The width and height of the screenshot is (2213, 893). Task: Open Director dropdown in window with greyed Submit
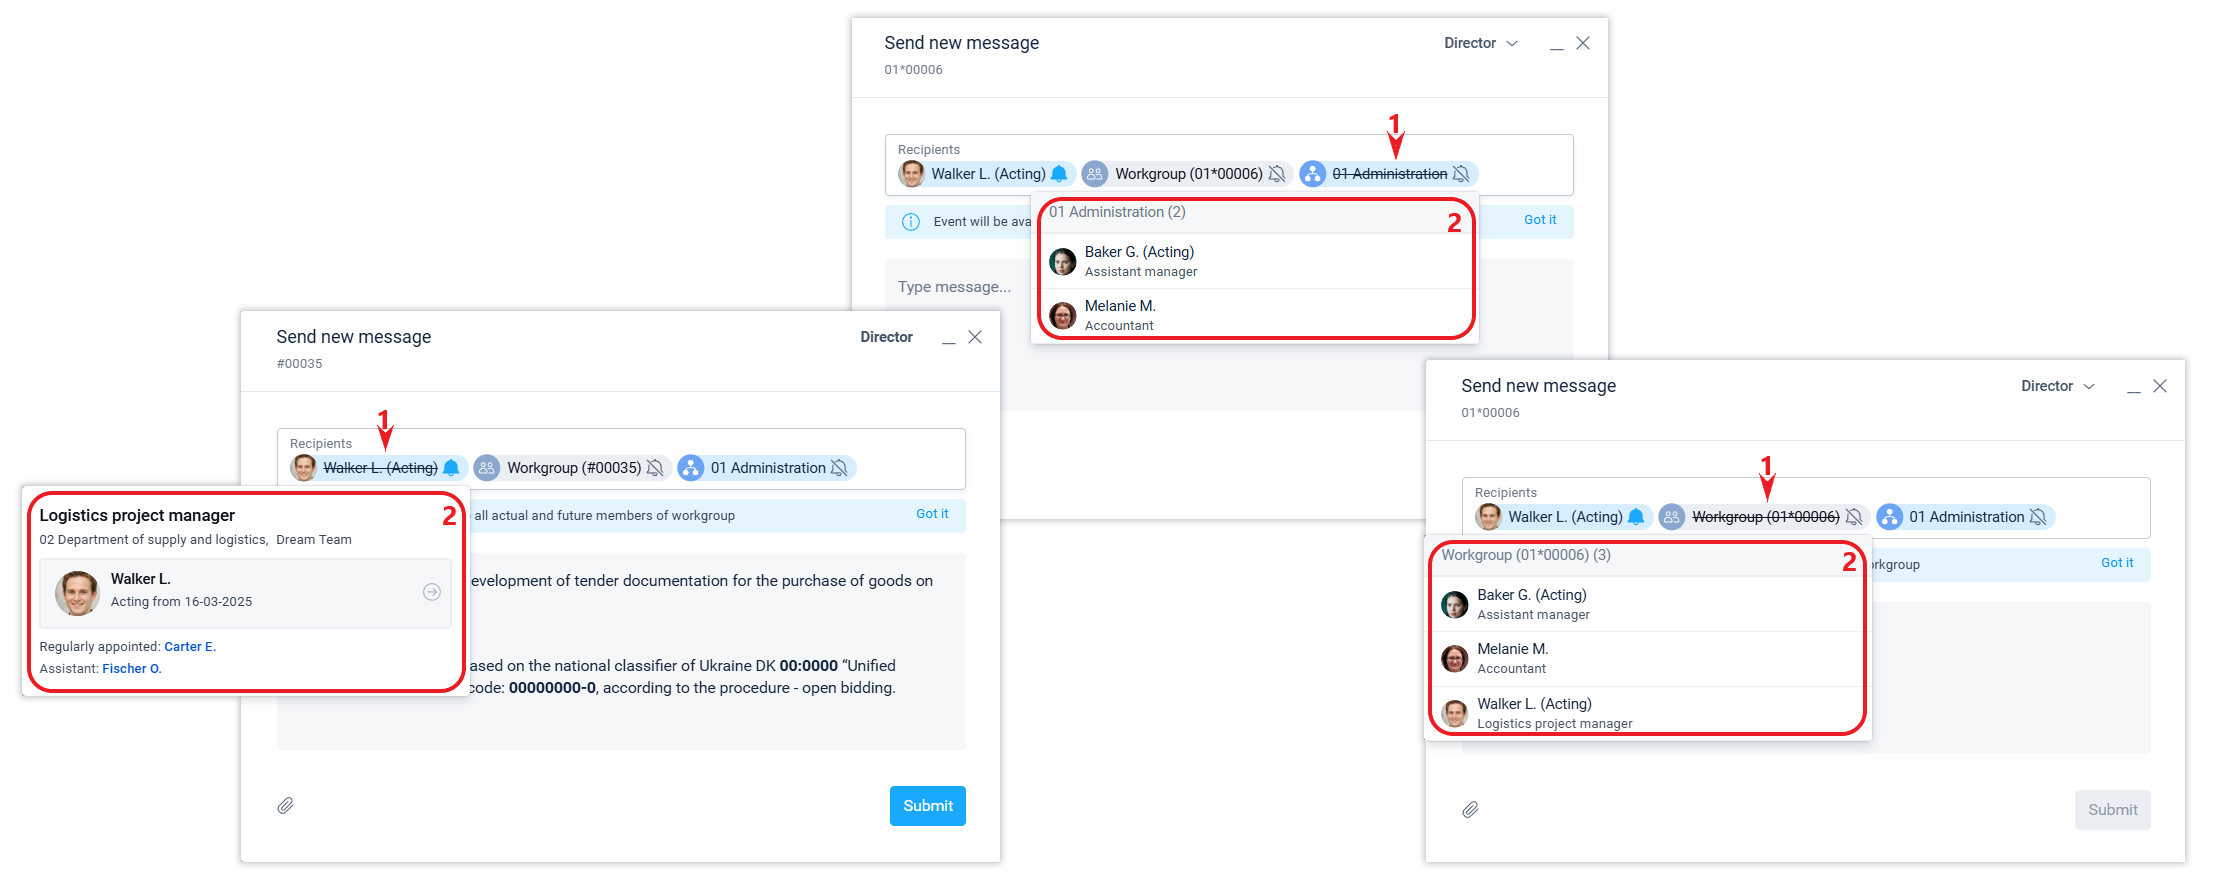(2057, 386)
